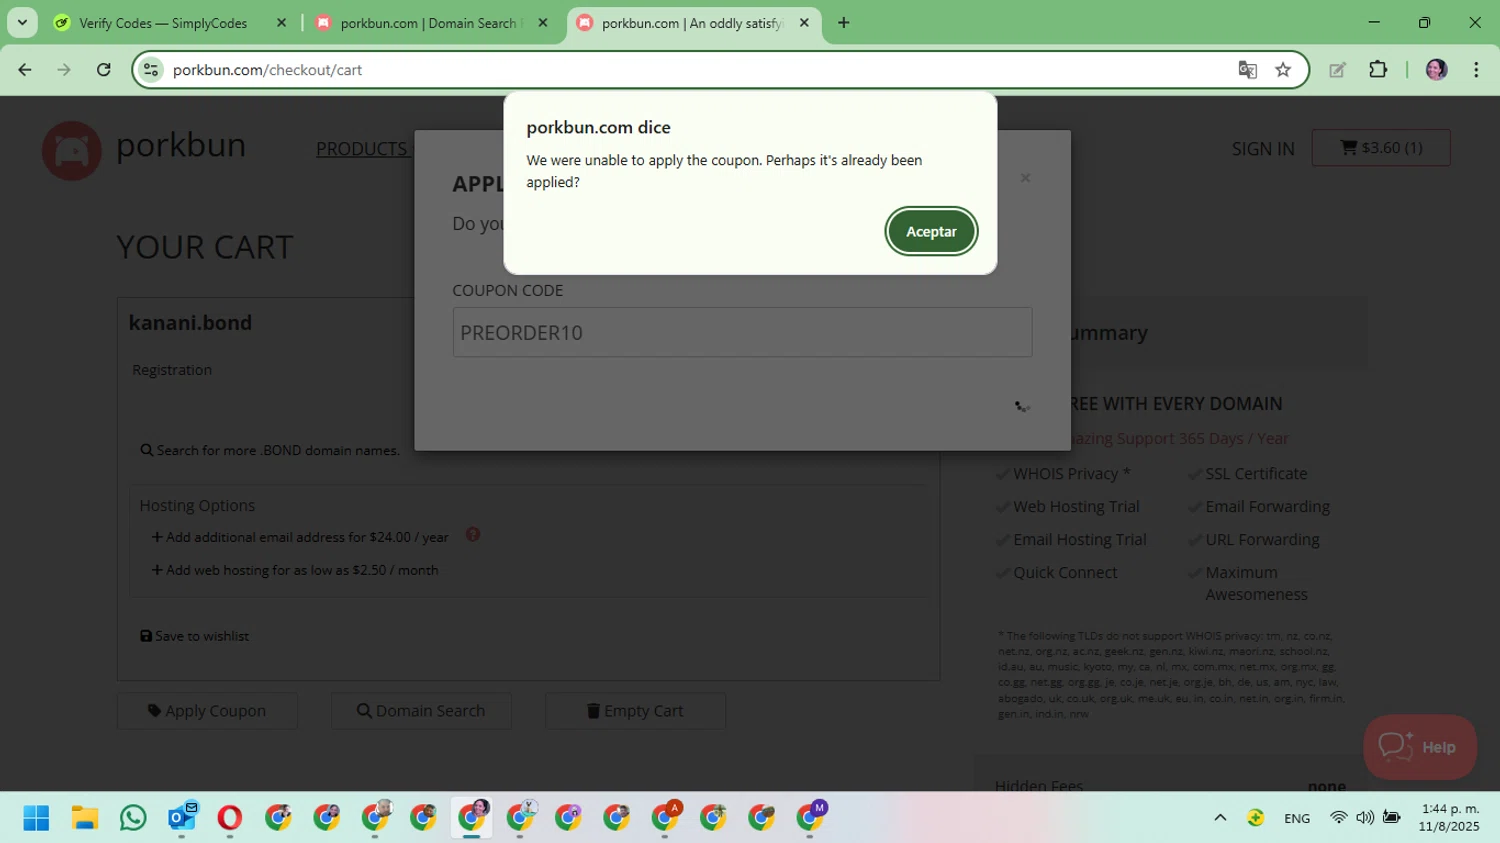Viewport: 1500px width, 843px height.
Task: Open the Help chat widget
Action: [x=1419, y=747]
